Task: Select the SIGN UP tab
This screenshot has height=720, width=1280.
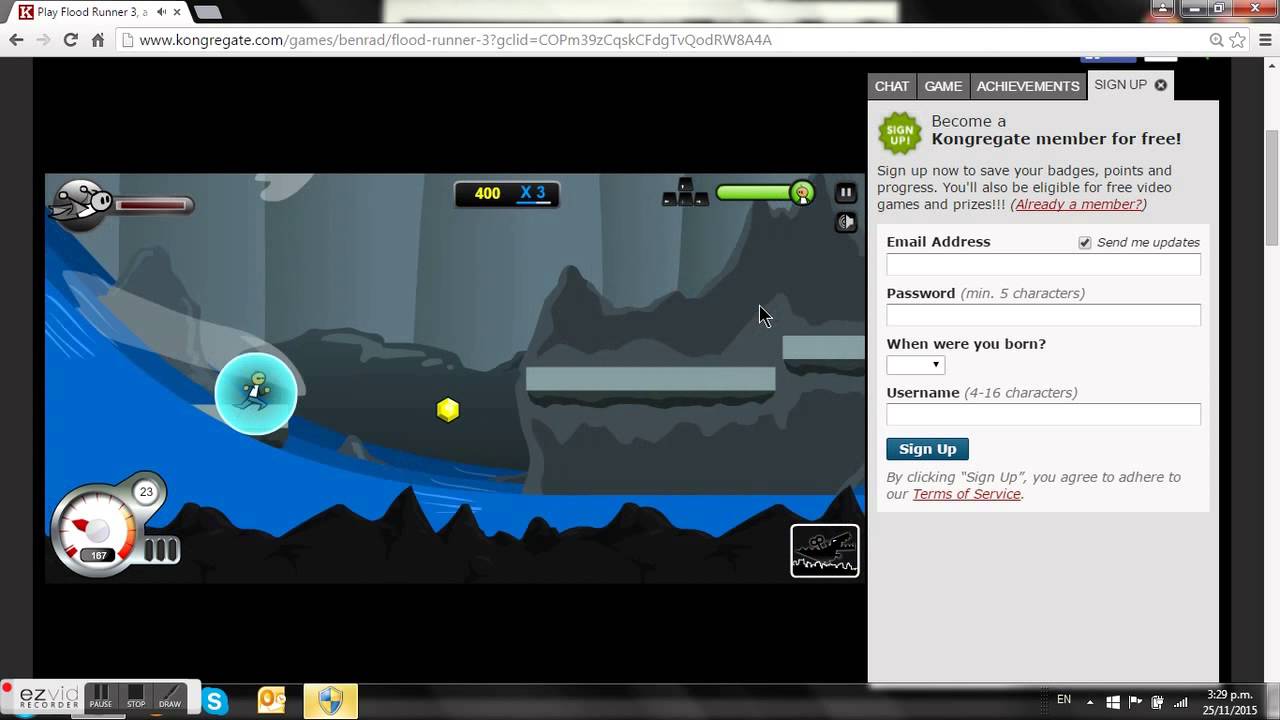Action: click(1120, 85)
